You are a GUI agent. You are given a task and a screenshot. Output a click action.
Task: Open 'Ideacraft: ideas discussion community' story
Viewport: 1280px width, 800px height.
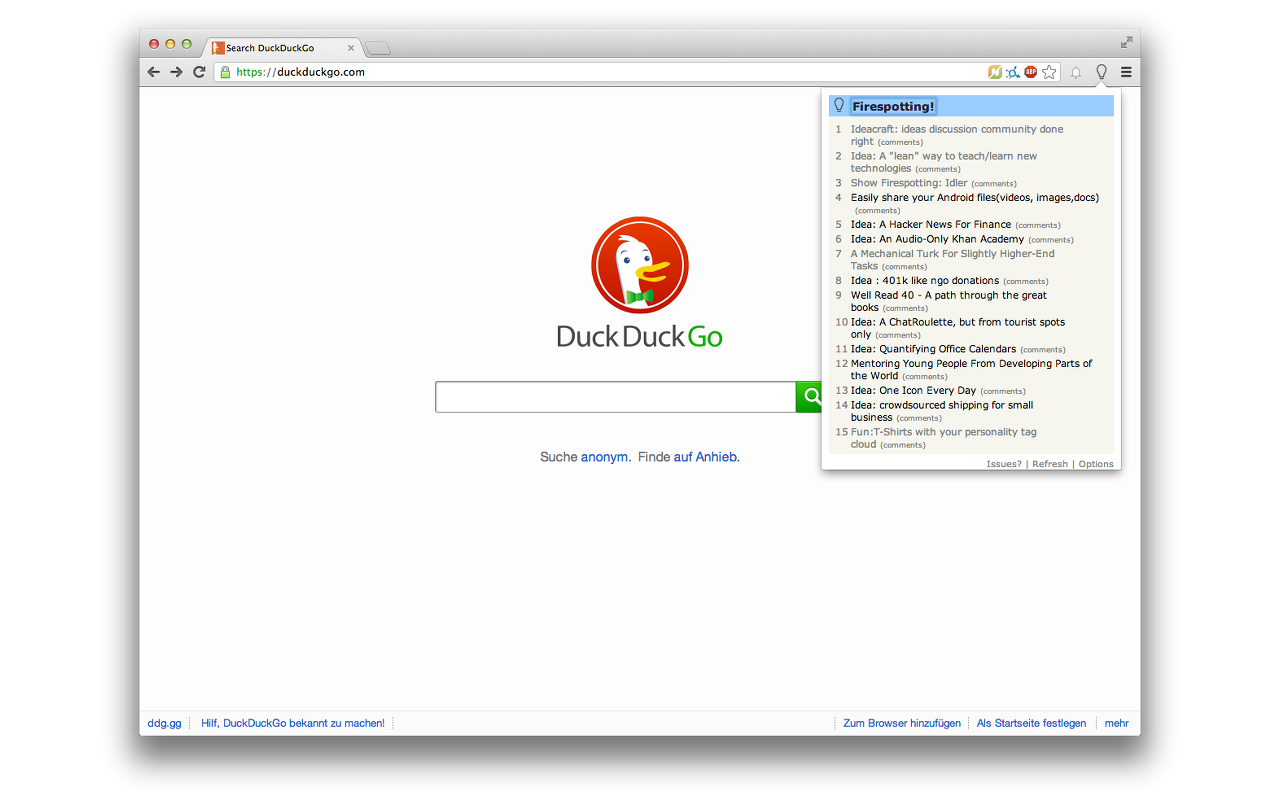point(957,135)
